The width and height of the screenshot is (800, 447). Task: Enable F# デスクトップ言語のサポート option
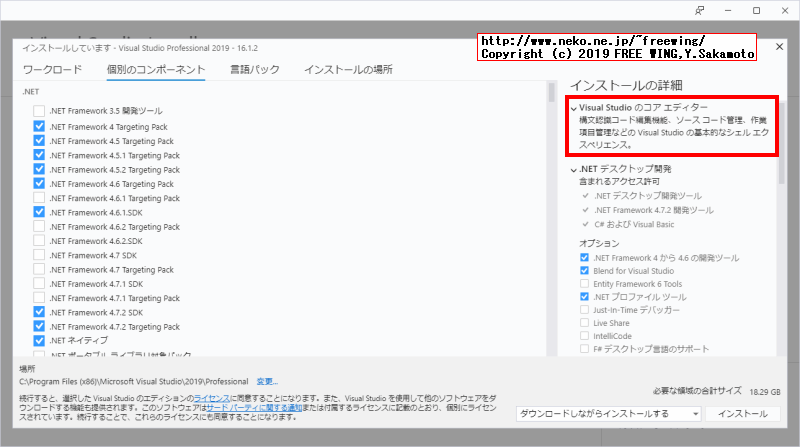(x=584, y=349)
